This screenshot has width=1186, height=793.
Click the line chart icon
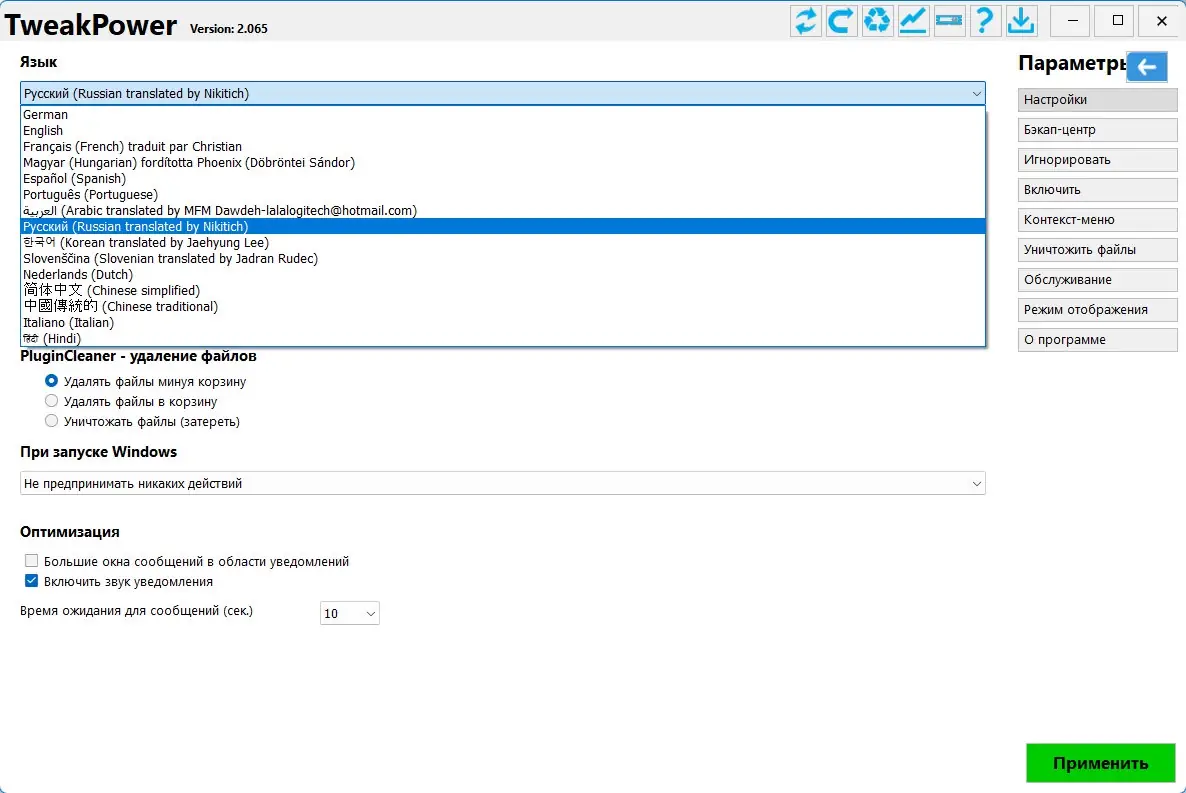pyautogui.click(x=913, y=20)
